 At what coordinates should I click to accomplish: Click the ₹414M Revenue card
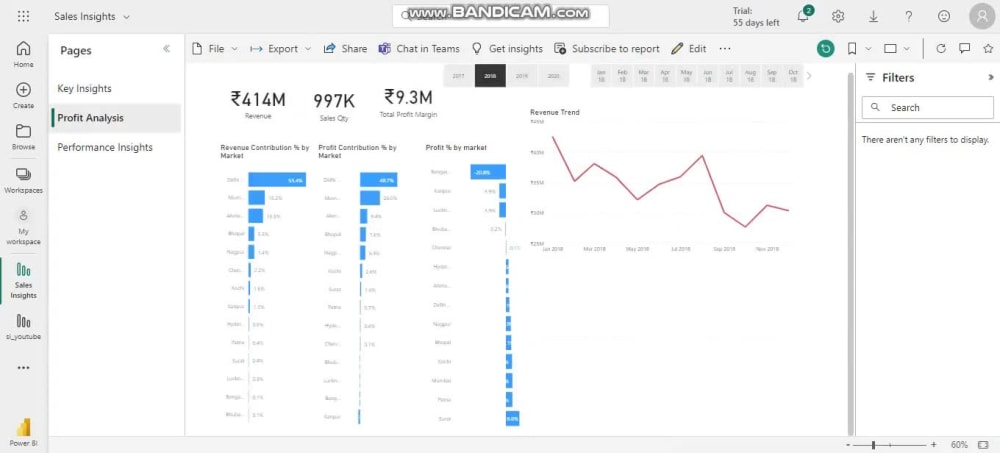258,104
